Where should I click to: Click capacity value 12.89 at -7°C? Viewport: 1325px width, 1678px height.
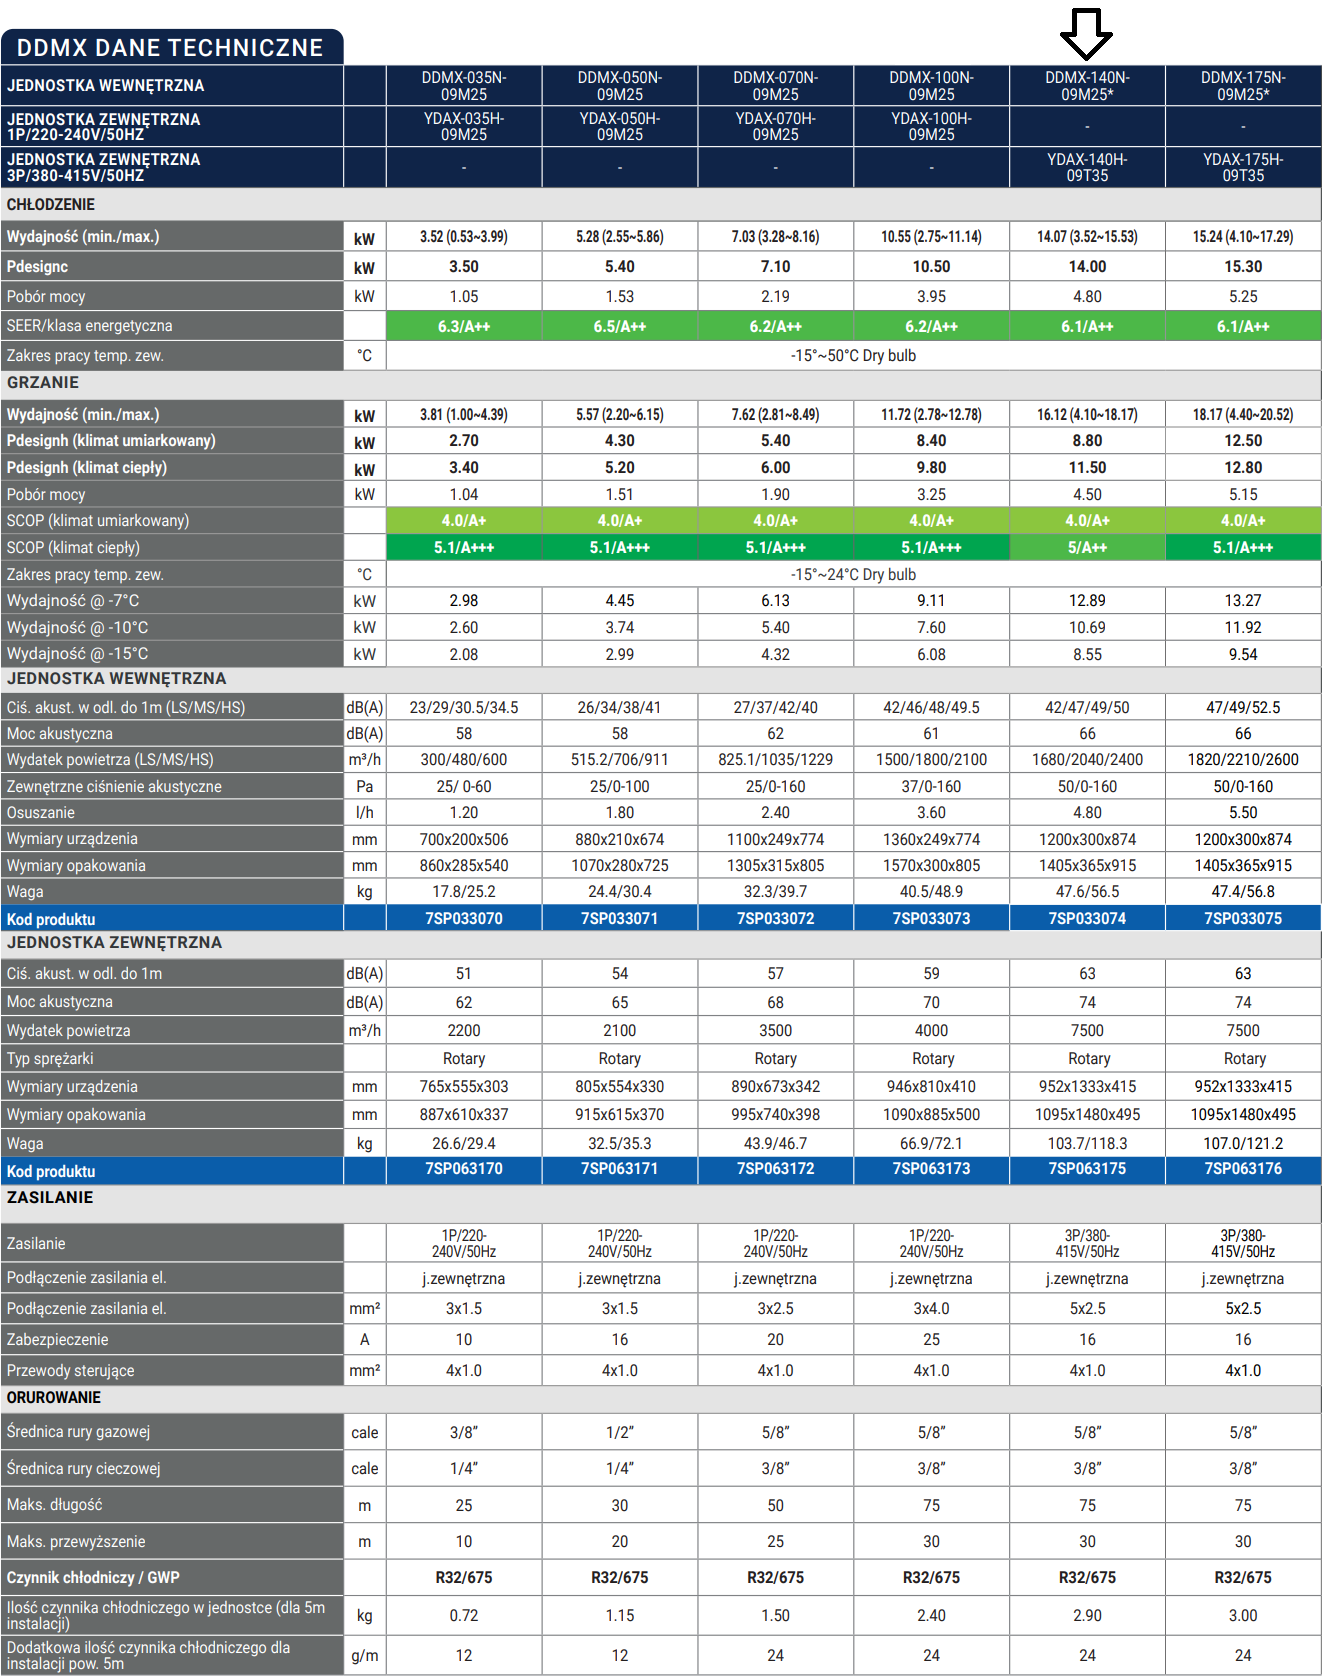point(1088,601)
